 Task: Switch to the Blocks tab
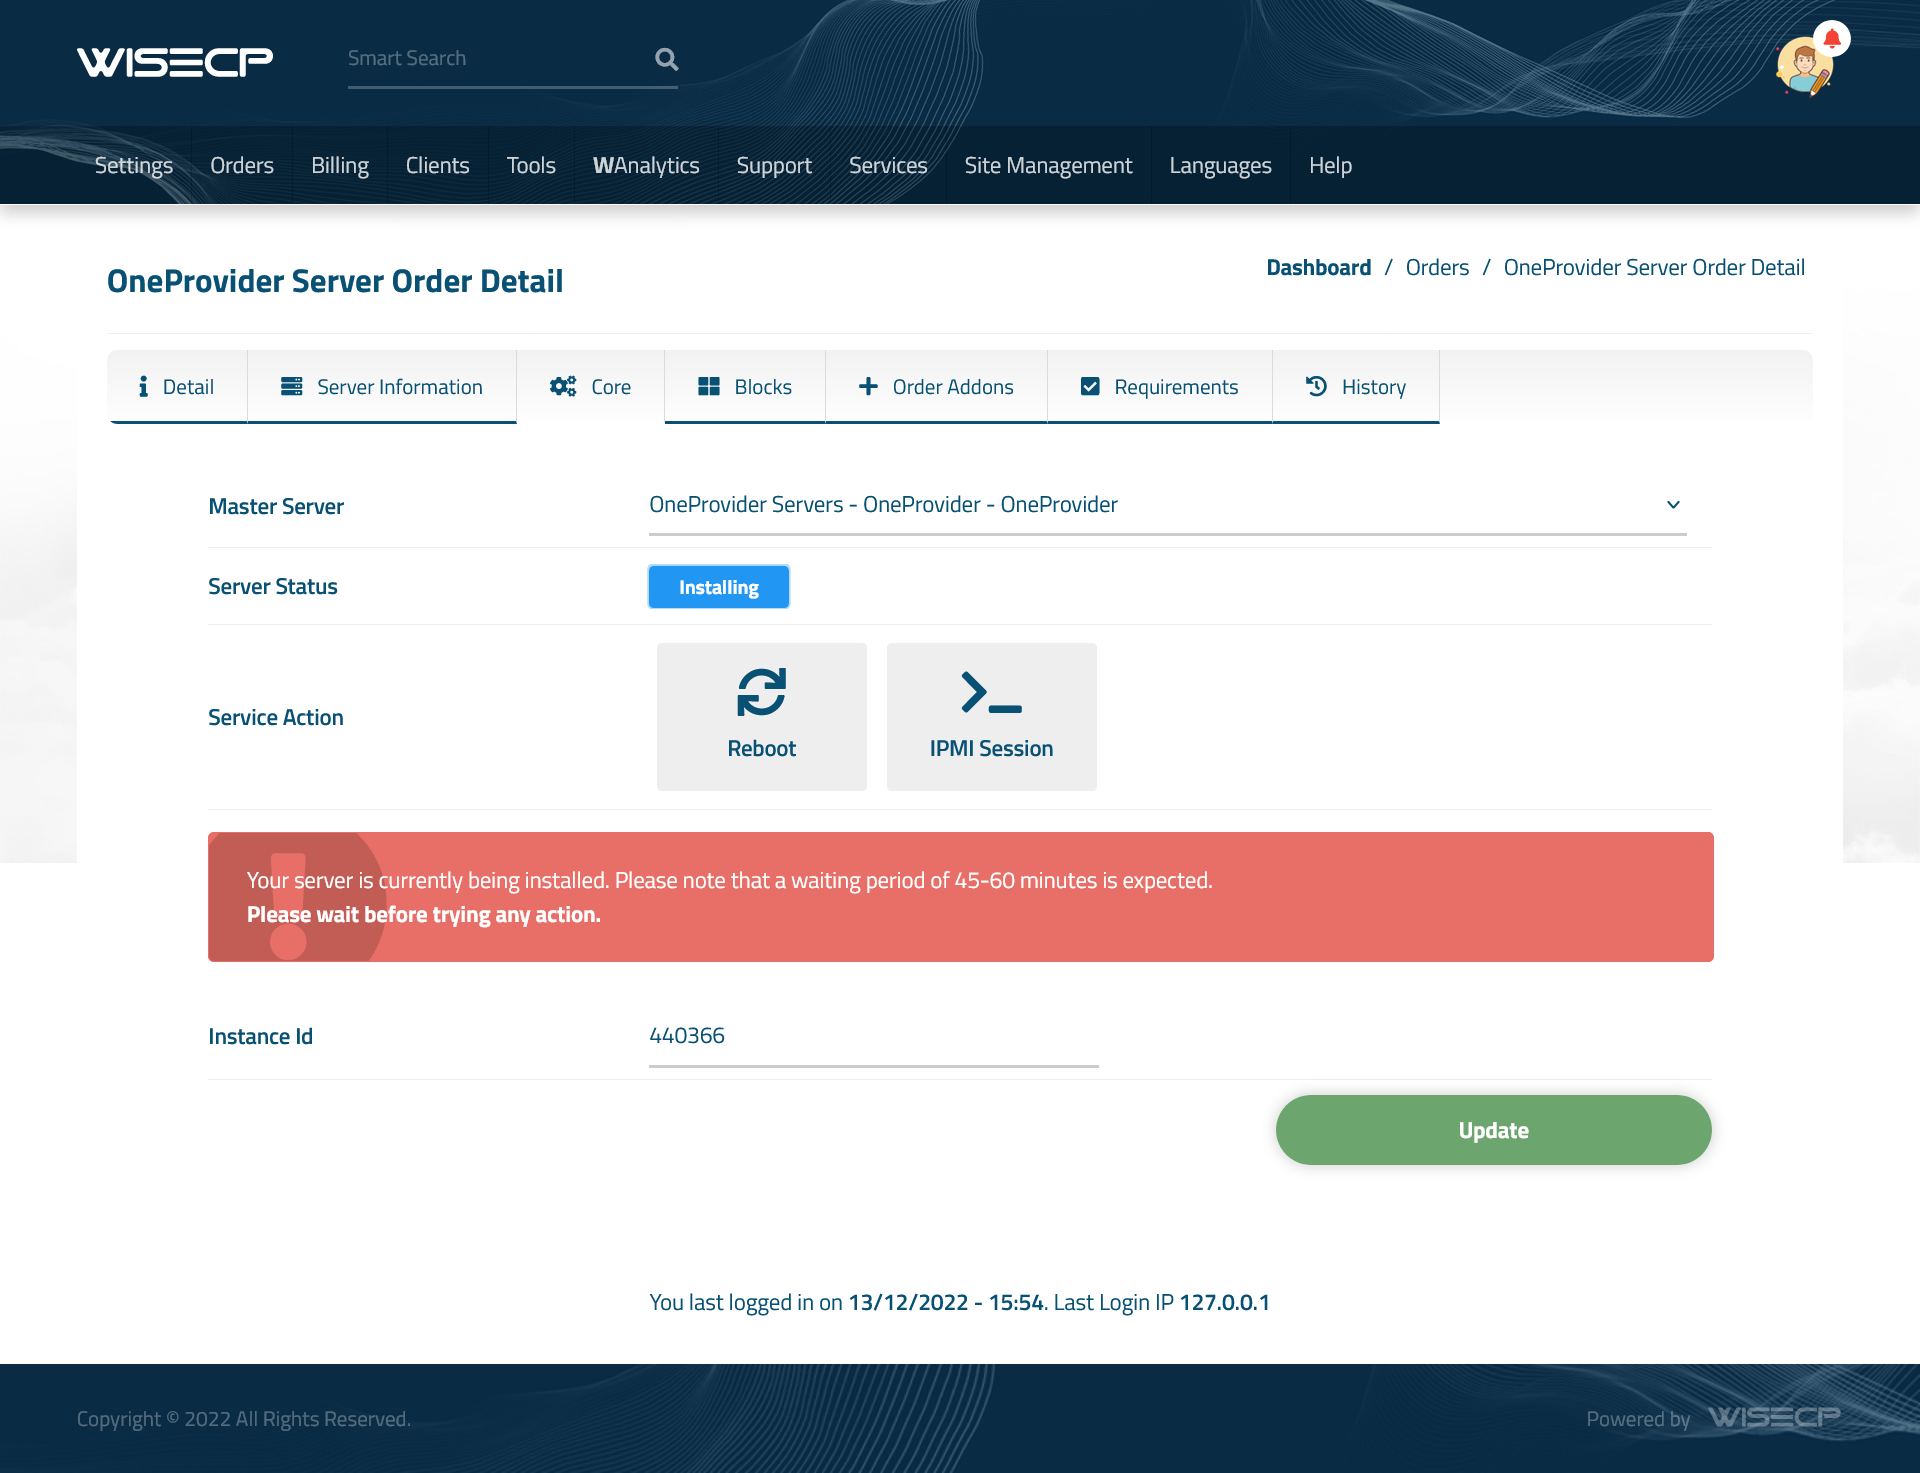point(745,387)
